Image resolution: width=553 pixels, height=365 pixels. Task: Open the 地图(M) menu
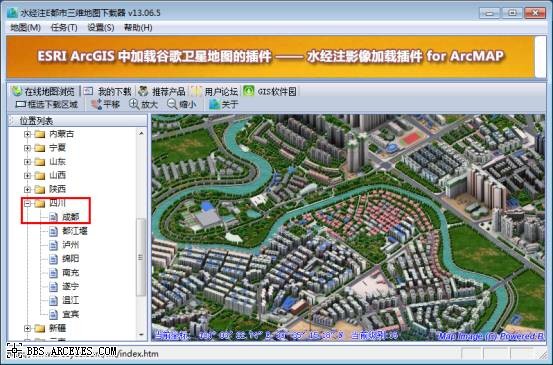[25, 28]
